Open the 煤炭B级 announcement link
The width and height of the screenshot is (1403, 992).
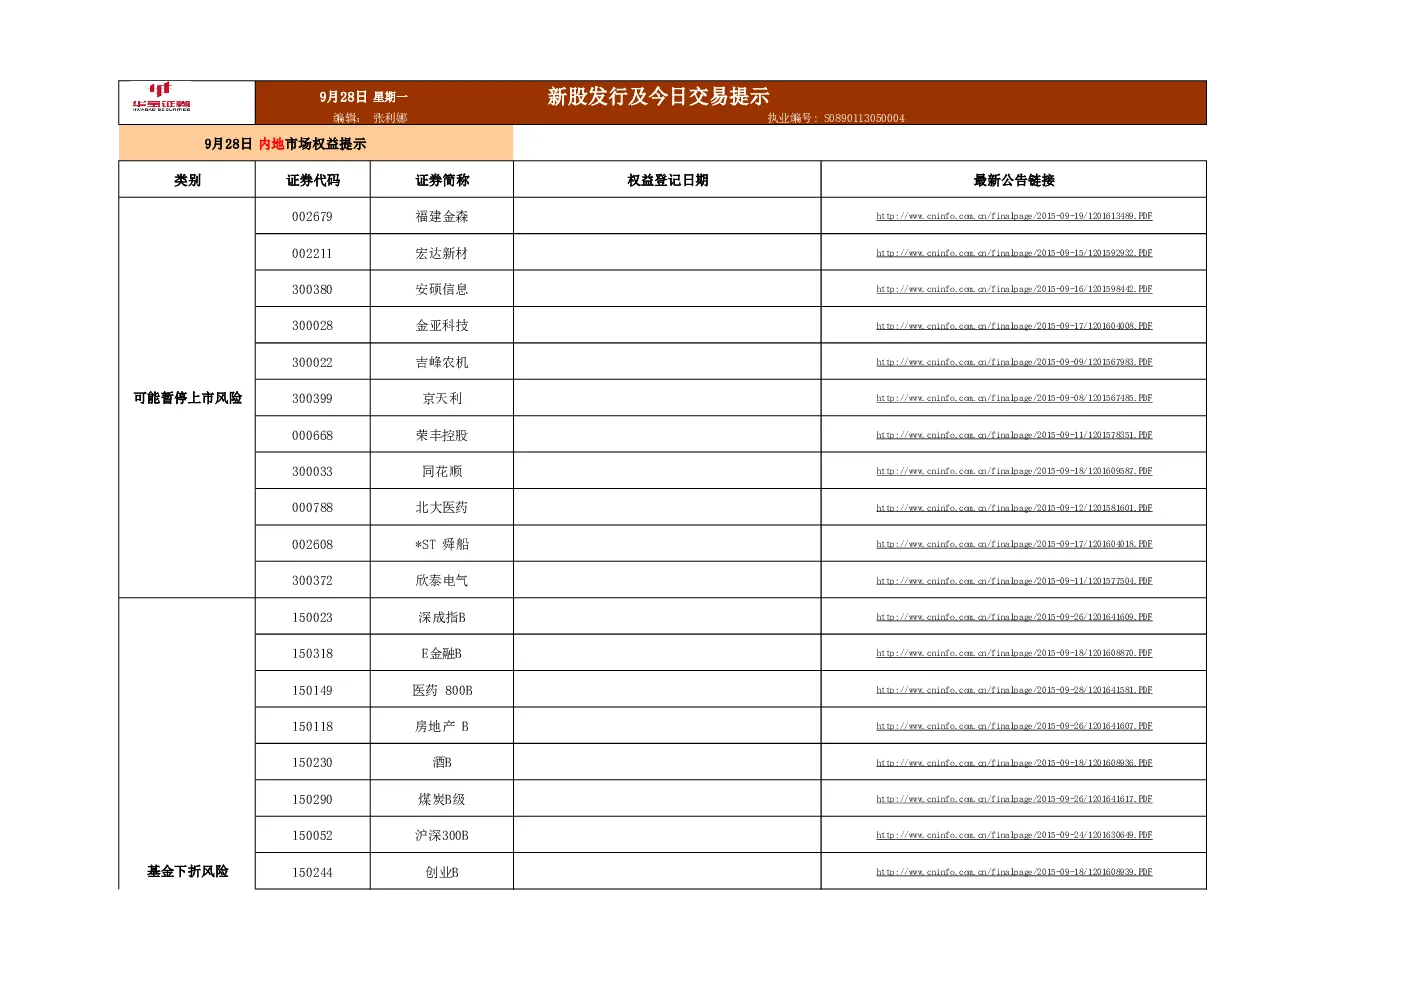click(x=1014, y=799)
